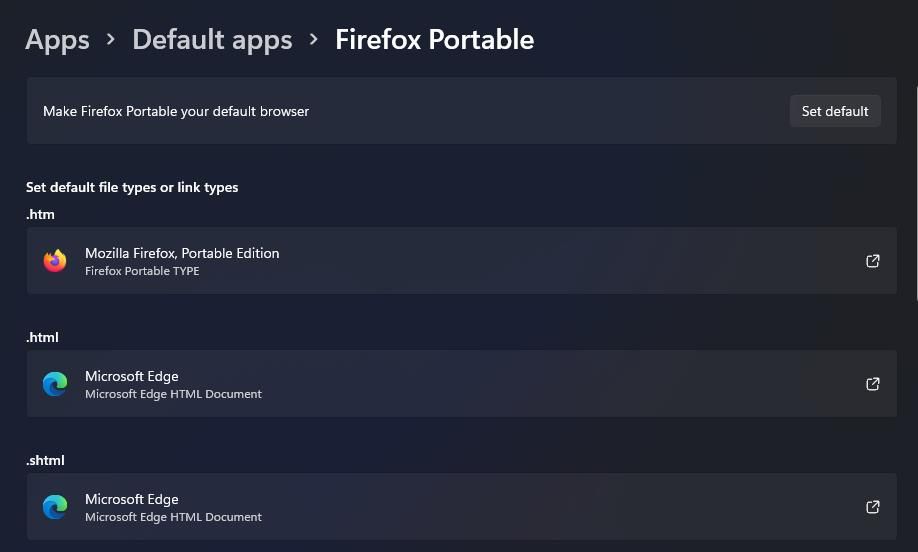The width and height of the screenshot is (918, 552).
Task: Click the Firefox Portable page title
Action: point(434,40)
